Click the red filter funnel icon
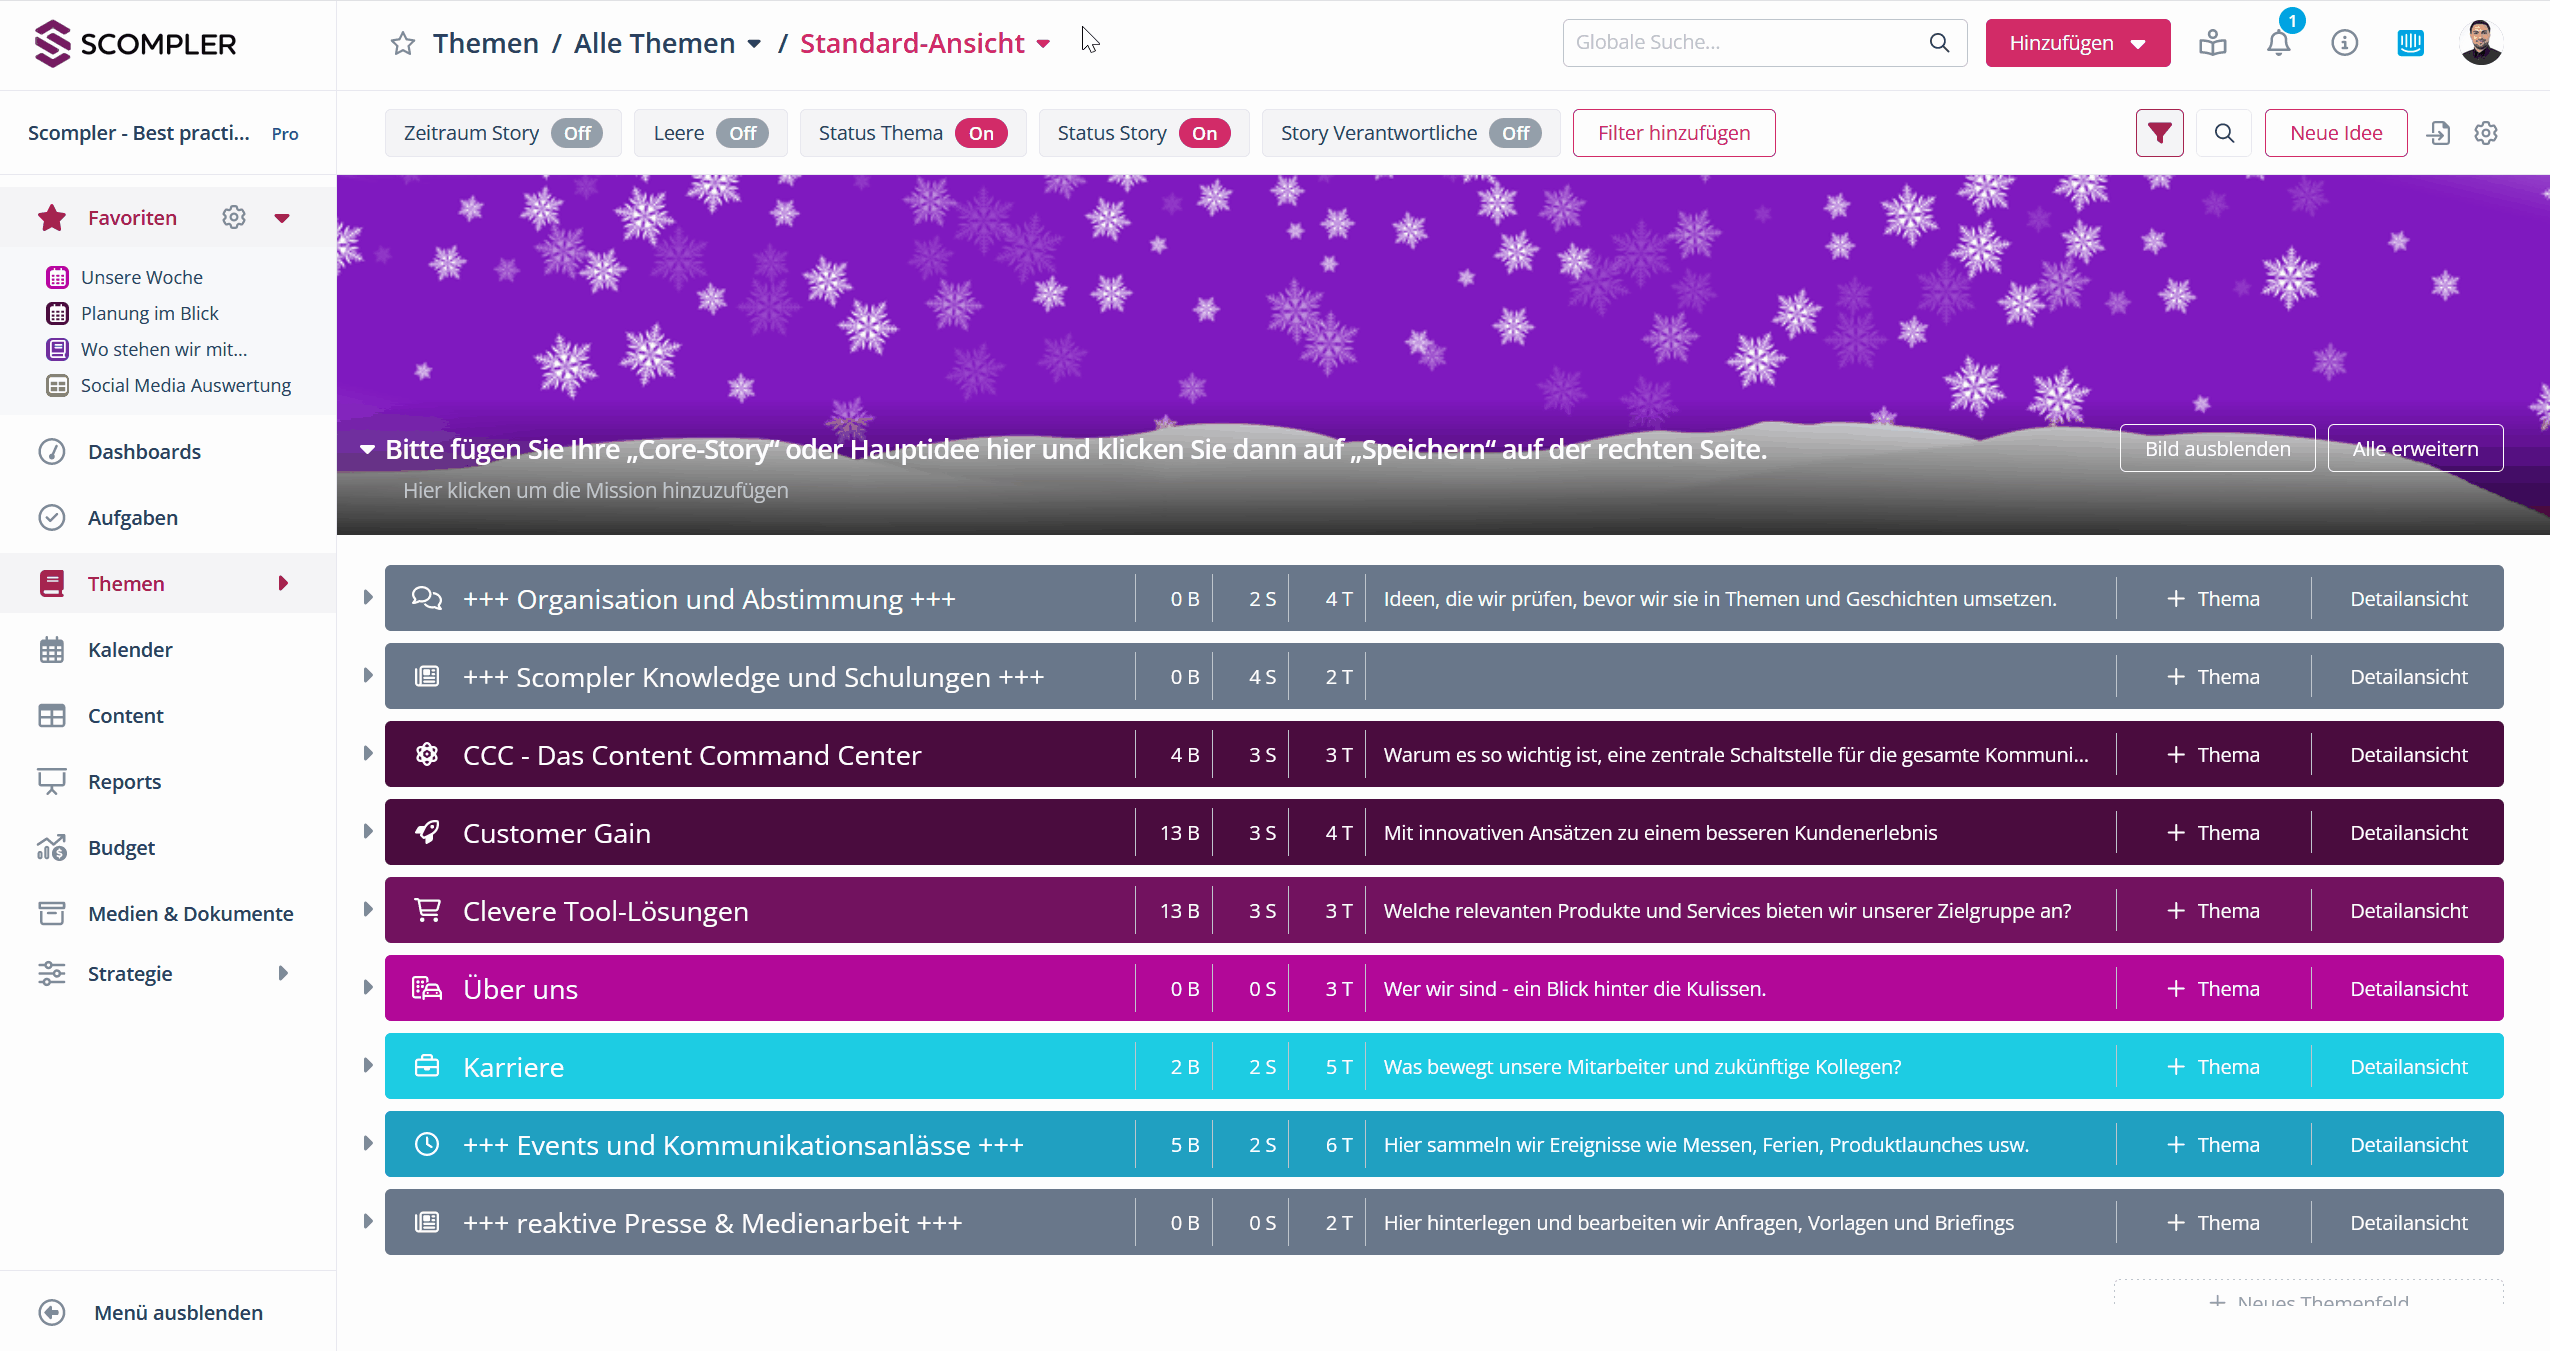This screenshot has width=2550, height=1351. [2159, 133]
